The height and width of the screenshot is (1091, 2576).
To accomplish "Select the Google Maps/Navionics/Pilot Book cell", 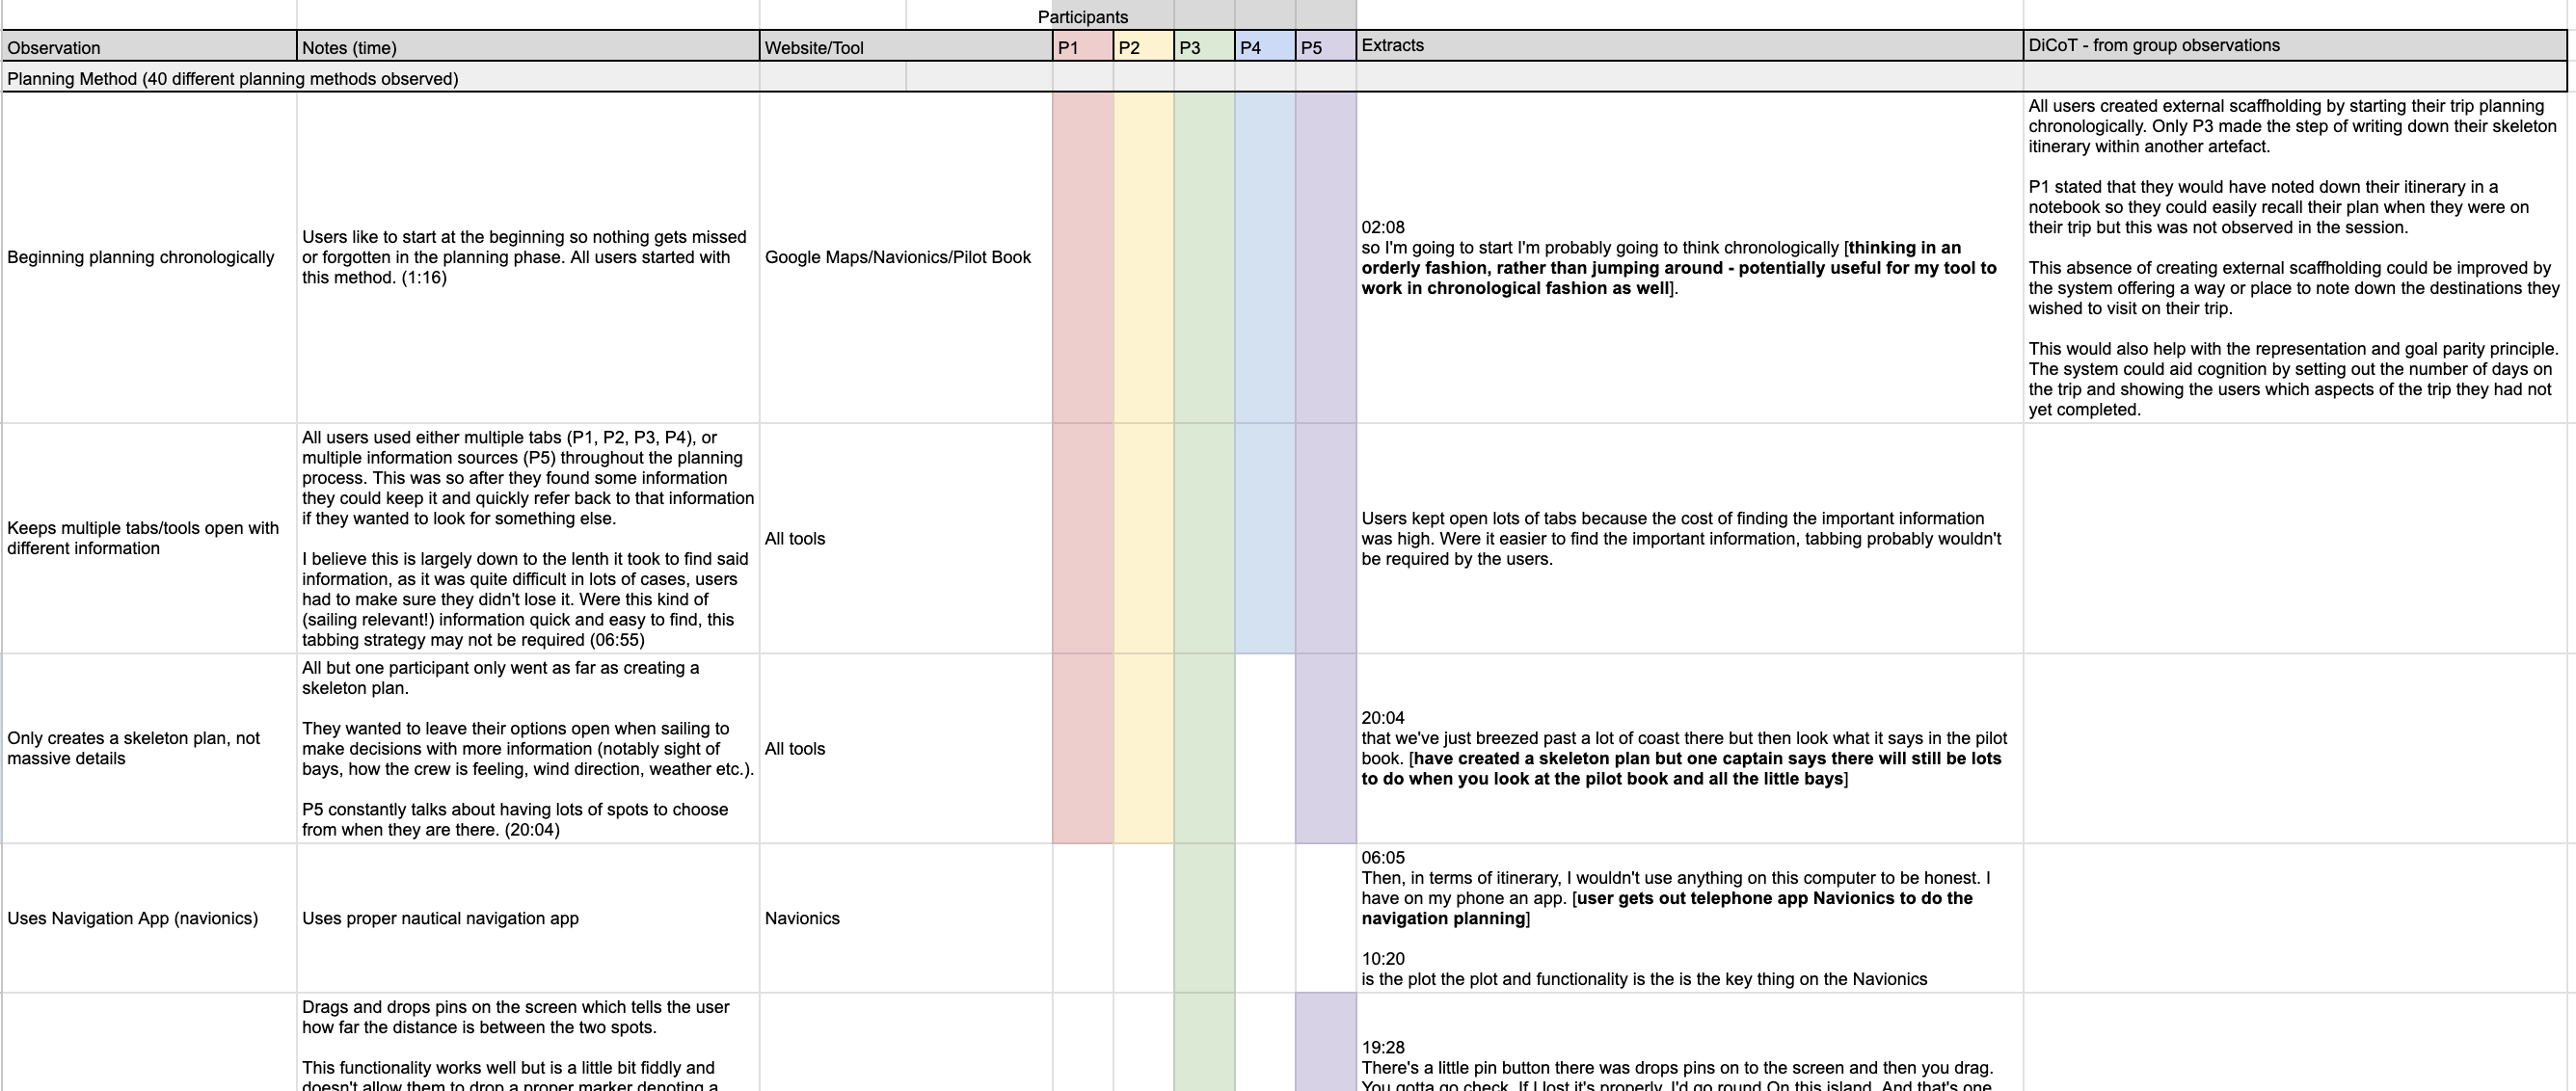I will coord(906,258).
